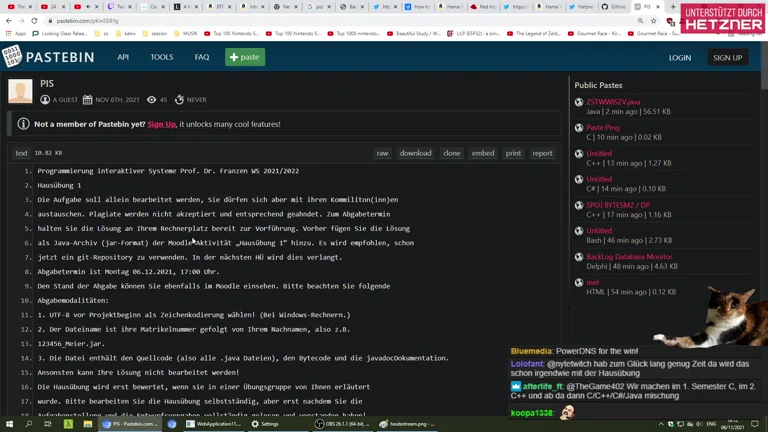Open a new browser tab
The height and width of the screenshot is (432, 768).
[672, 6]
